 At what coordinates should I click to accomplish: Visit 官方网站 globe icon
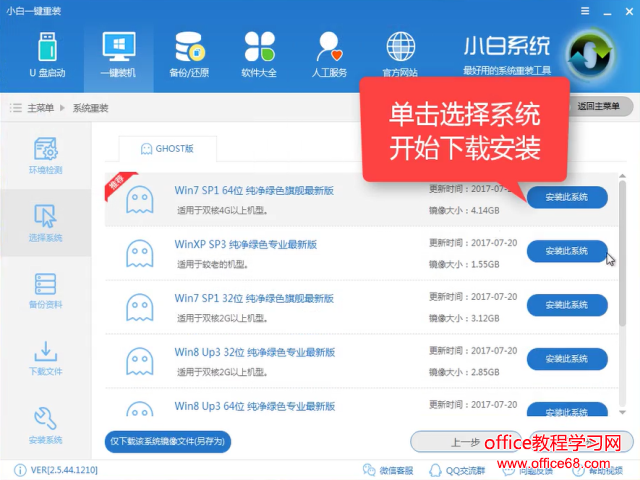tap(400, 55)
